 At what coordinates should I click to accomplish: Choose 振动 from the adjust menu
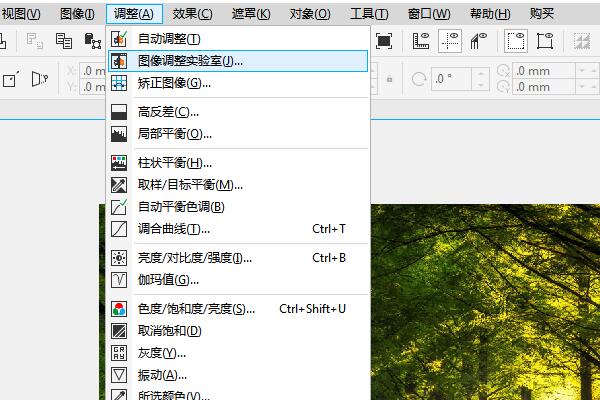[x=162, y=375]
